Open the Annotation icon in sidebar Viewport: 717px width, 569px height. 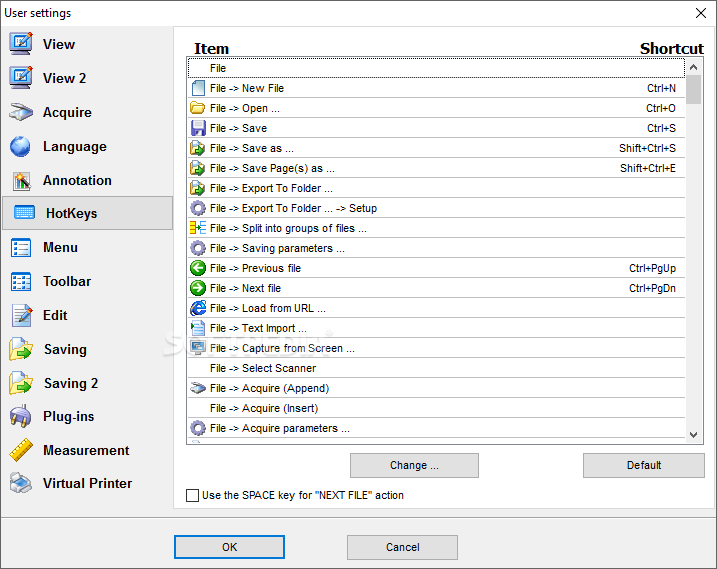(21, 181)
